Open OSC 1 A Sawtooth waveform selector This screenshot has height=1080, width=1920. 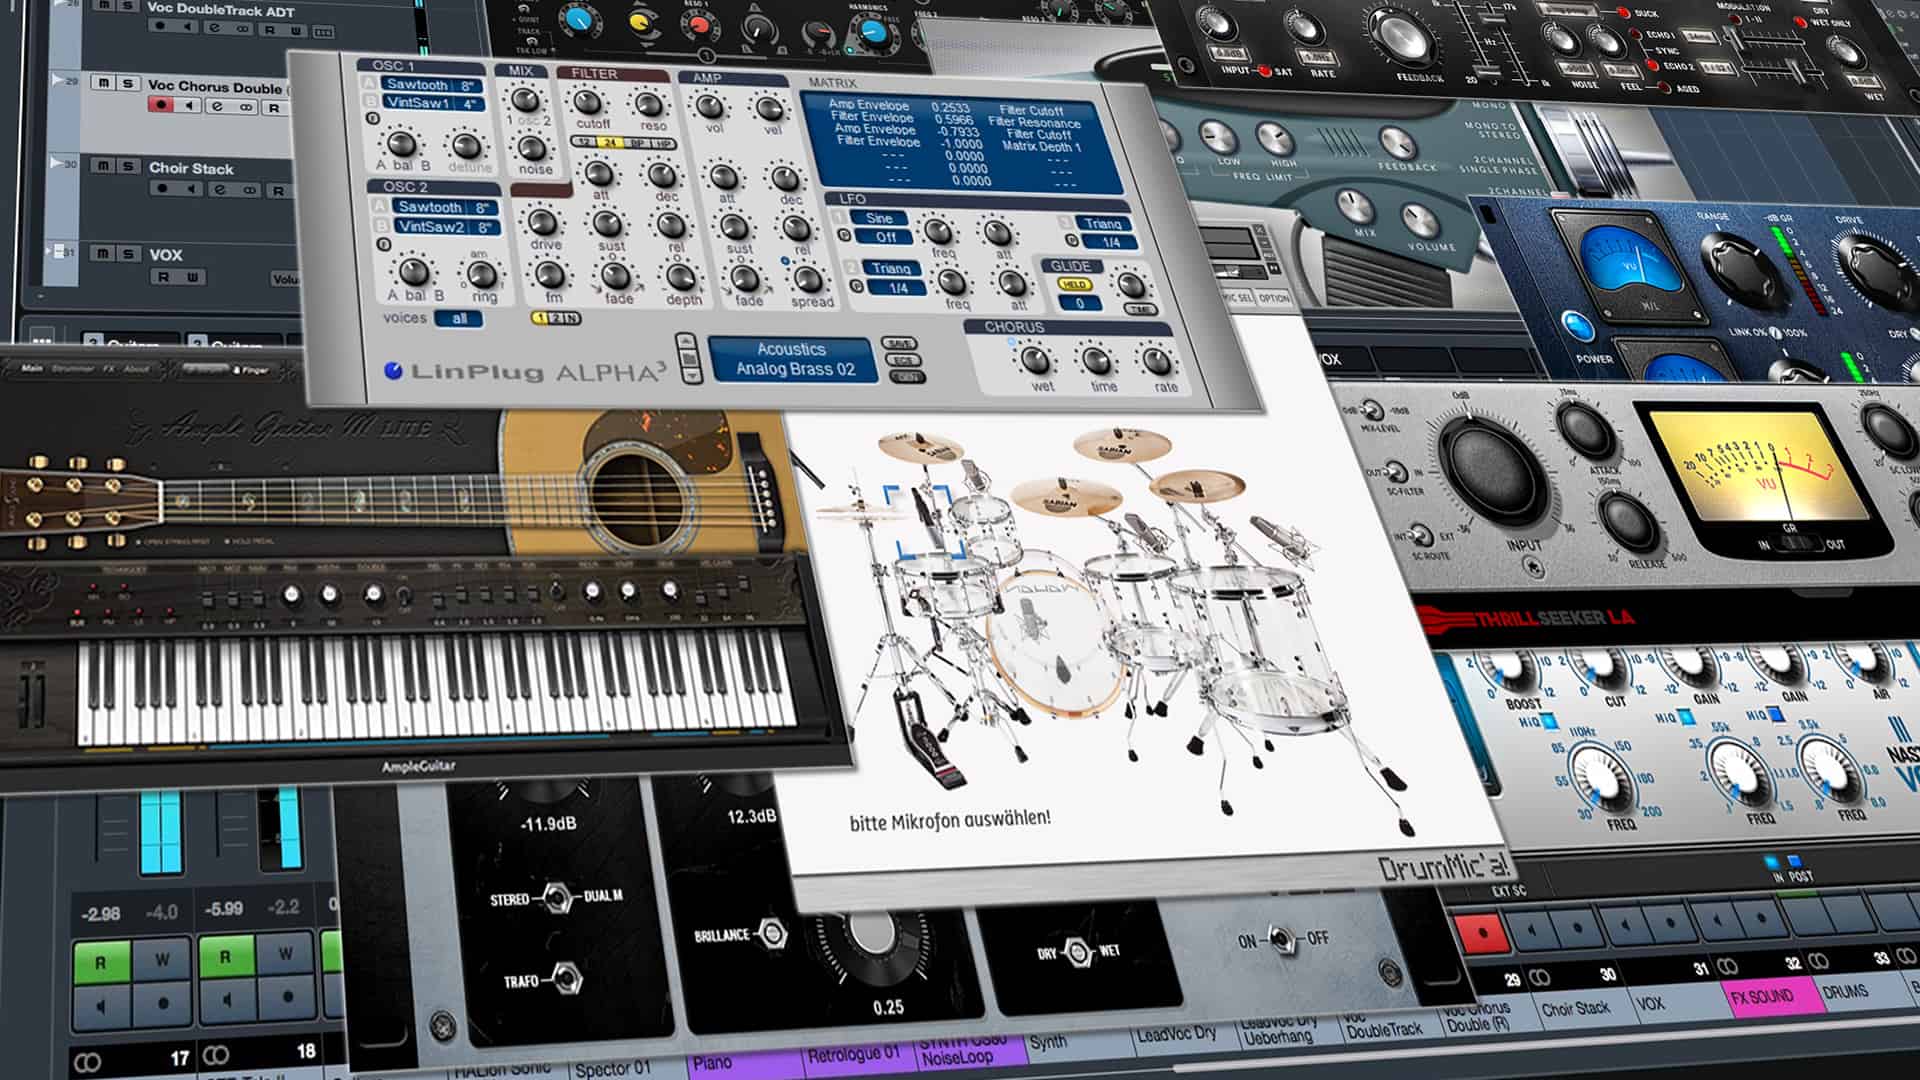tap(430, 85)
